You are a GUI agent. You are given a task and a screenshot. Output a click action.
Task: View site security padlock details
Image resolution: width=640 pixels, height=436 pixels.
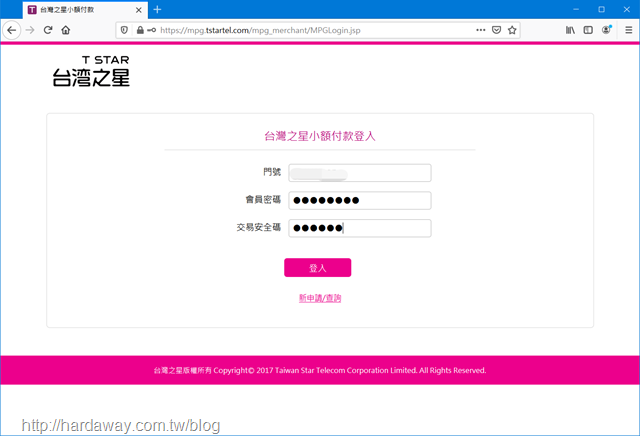coord(140,30)
